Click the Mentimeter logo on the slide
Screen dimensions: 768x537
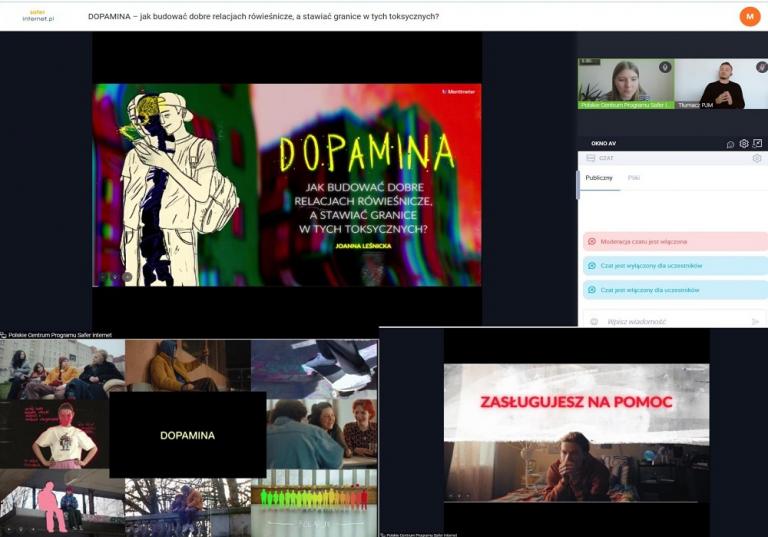pos(458,92)
